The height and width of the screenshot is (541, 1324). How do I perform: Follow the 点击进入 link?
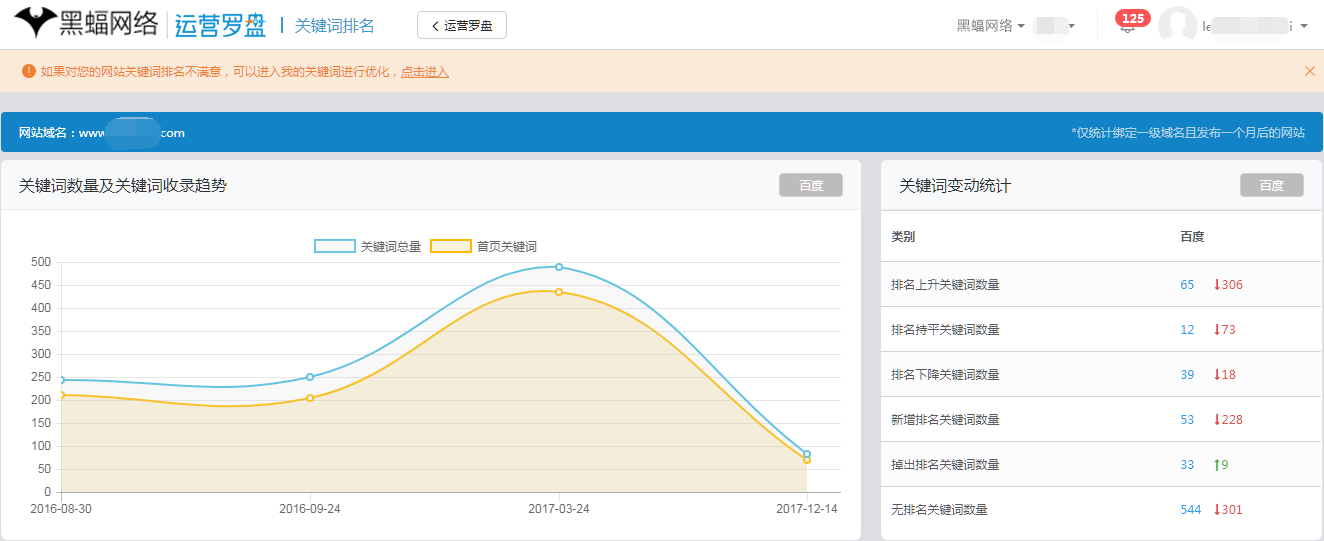[425, 72]
